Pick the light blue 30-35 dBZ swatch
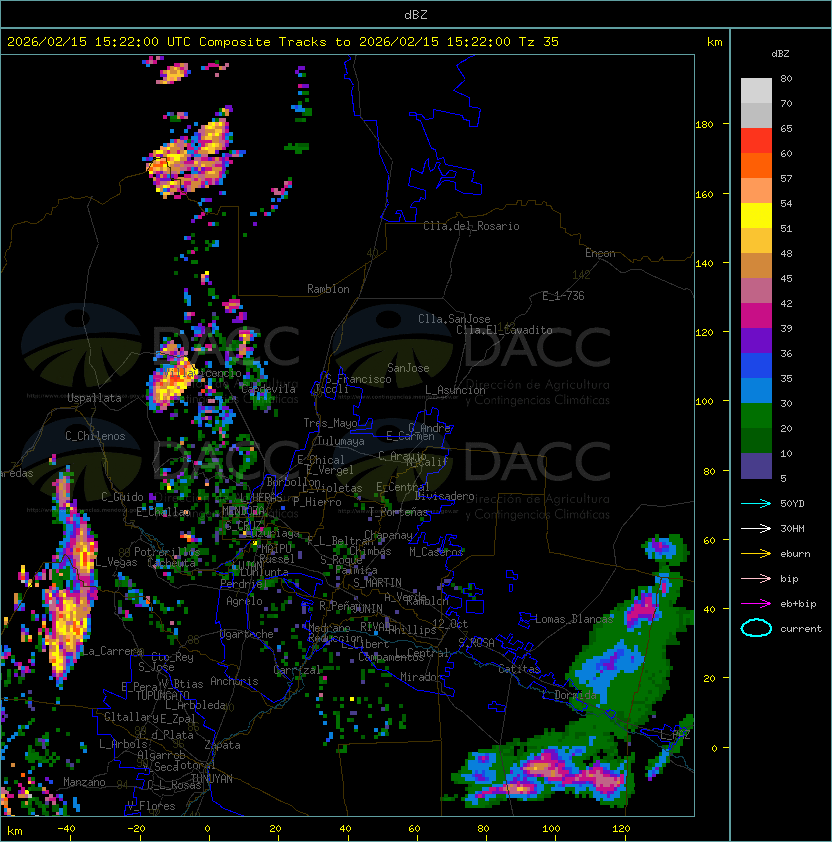The image size is (832, 842). coord(756,391)
